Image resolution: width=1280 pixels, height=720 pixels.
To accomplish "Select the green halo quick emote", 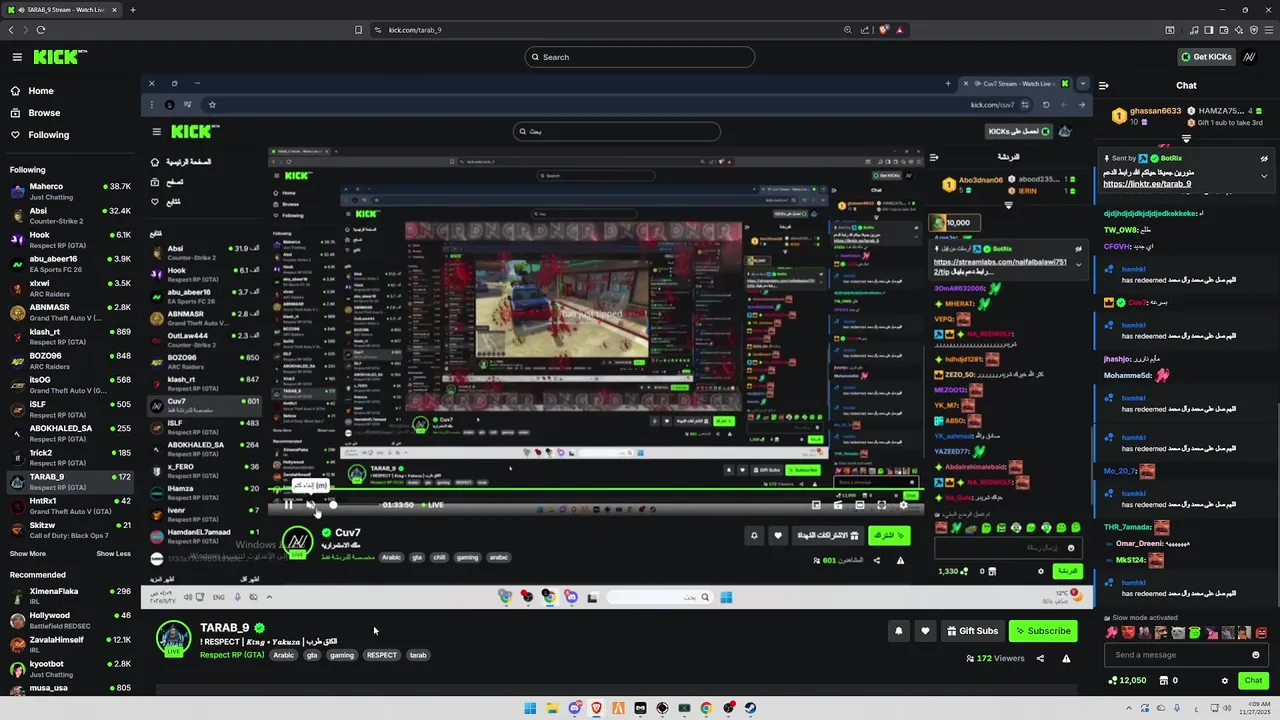I will pos(1195,633).
